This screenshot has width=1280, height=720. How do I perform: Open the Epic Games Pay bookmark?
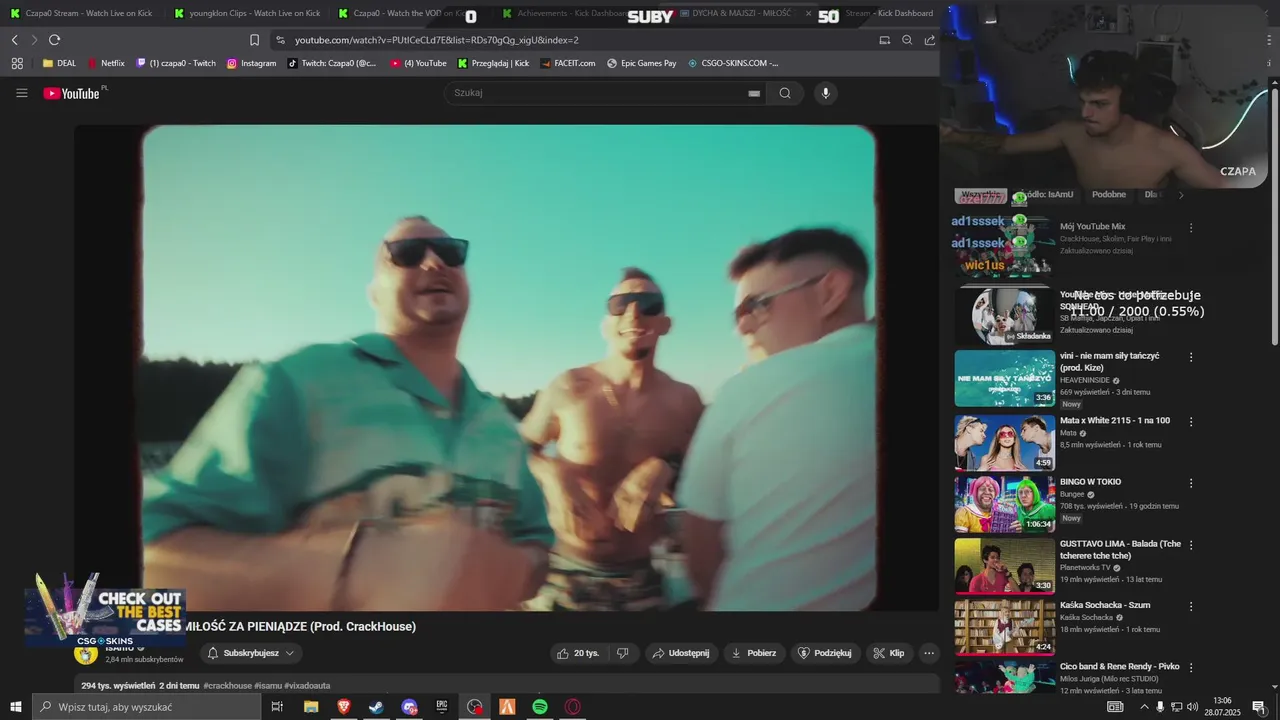click(x=642, y=63)
